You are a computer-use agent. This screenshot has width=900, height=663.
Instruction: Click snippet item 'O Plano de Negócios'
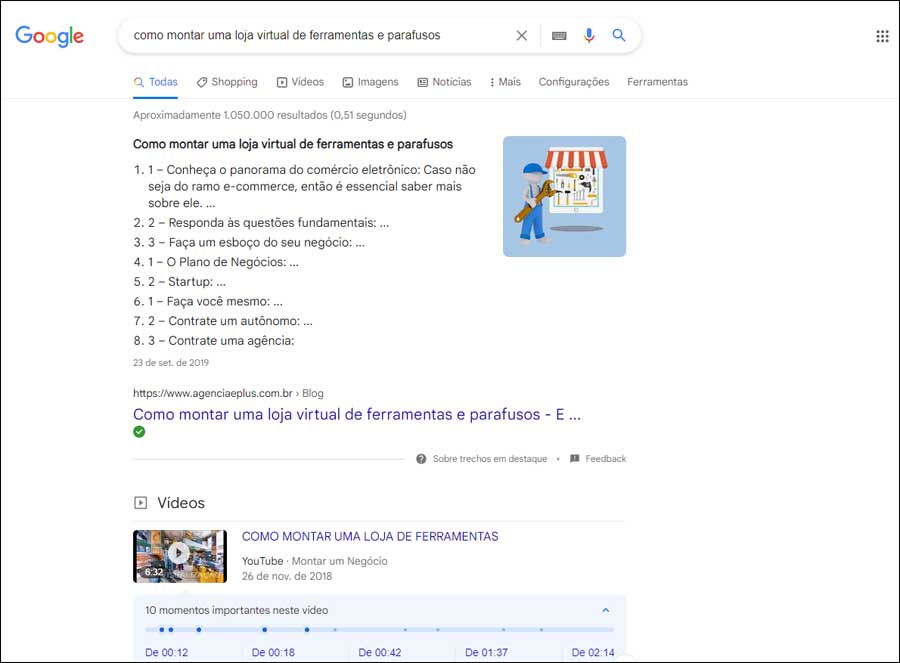pos(223,262)
